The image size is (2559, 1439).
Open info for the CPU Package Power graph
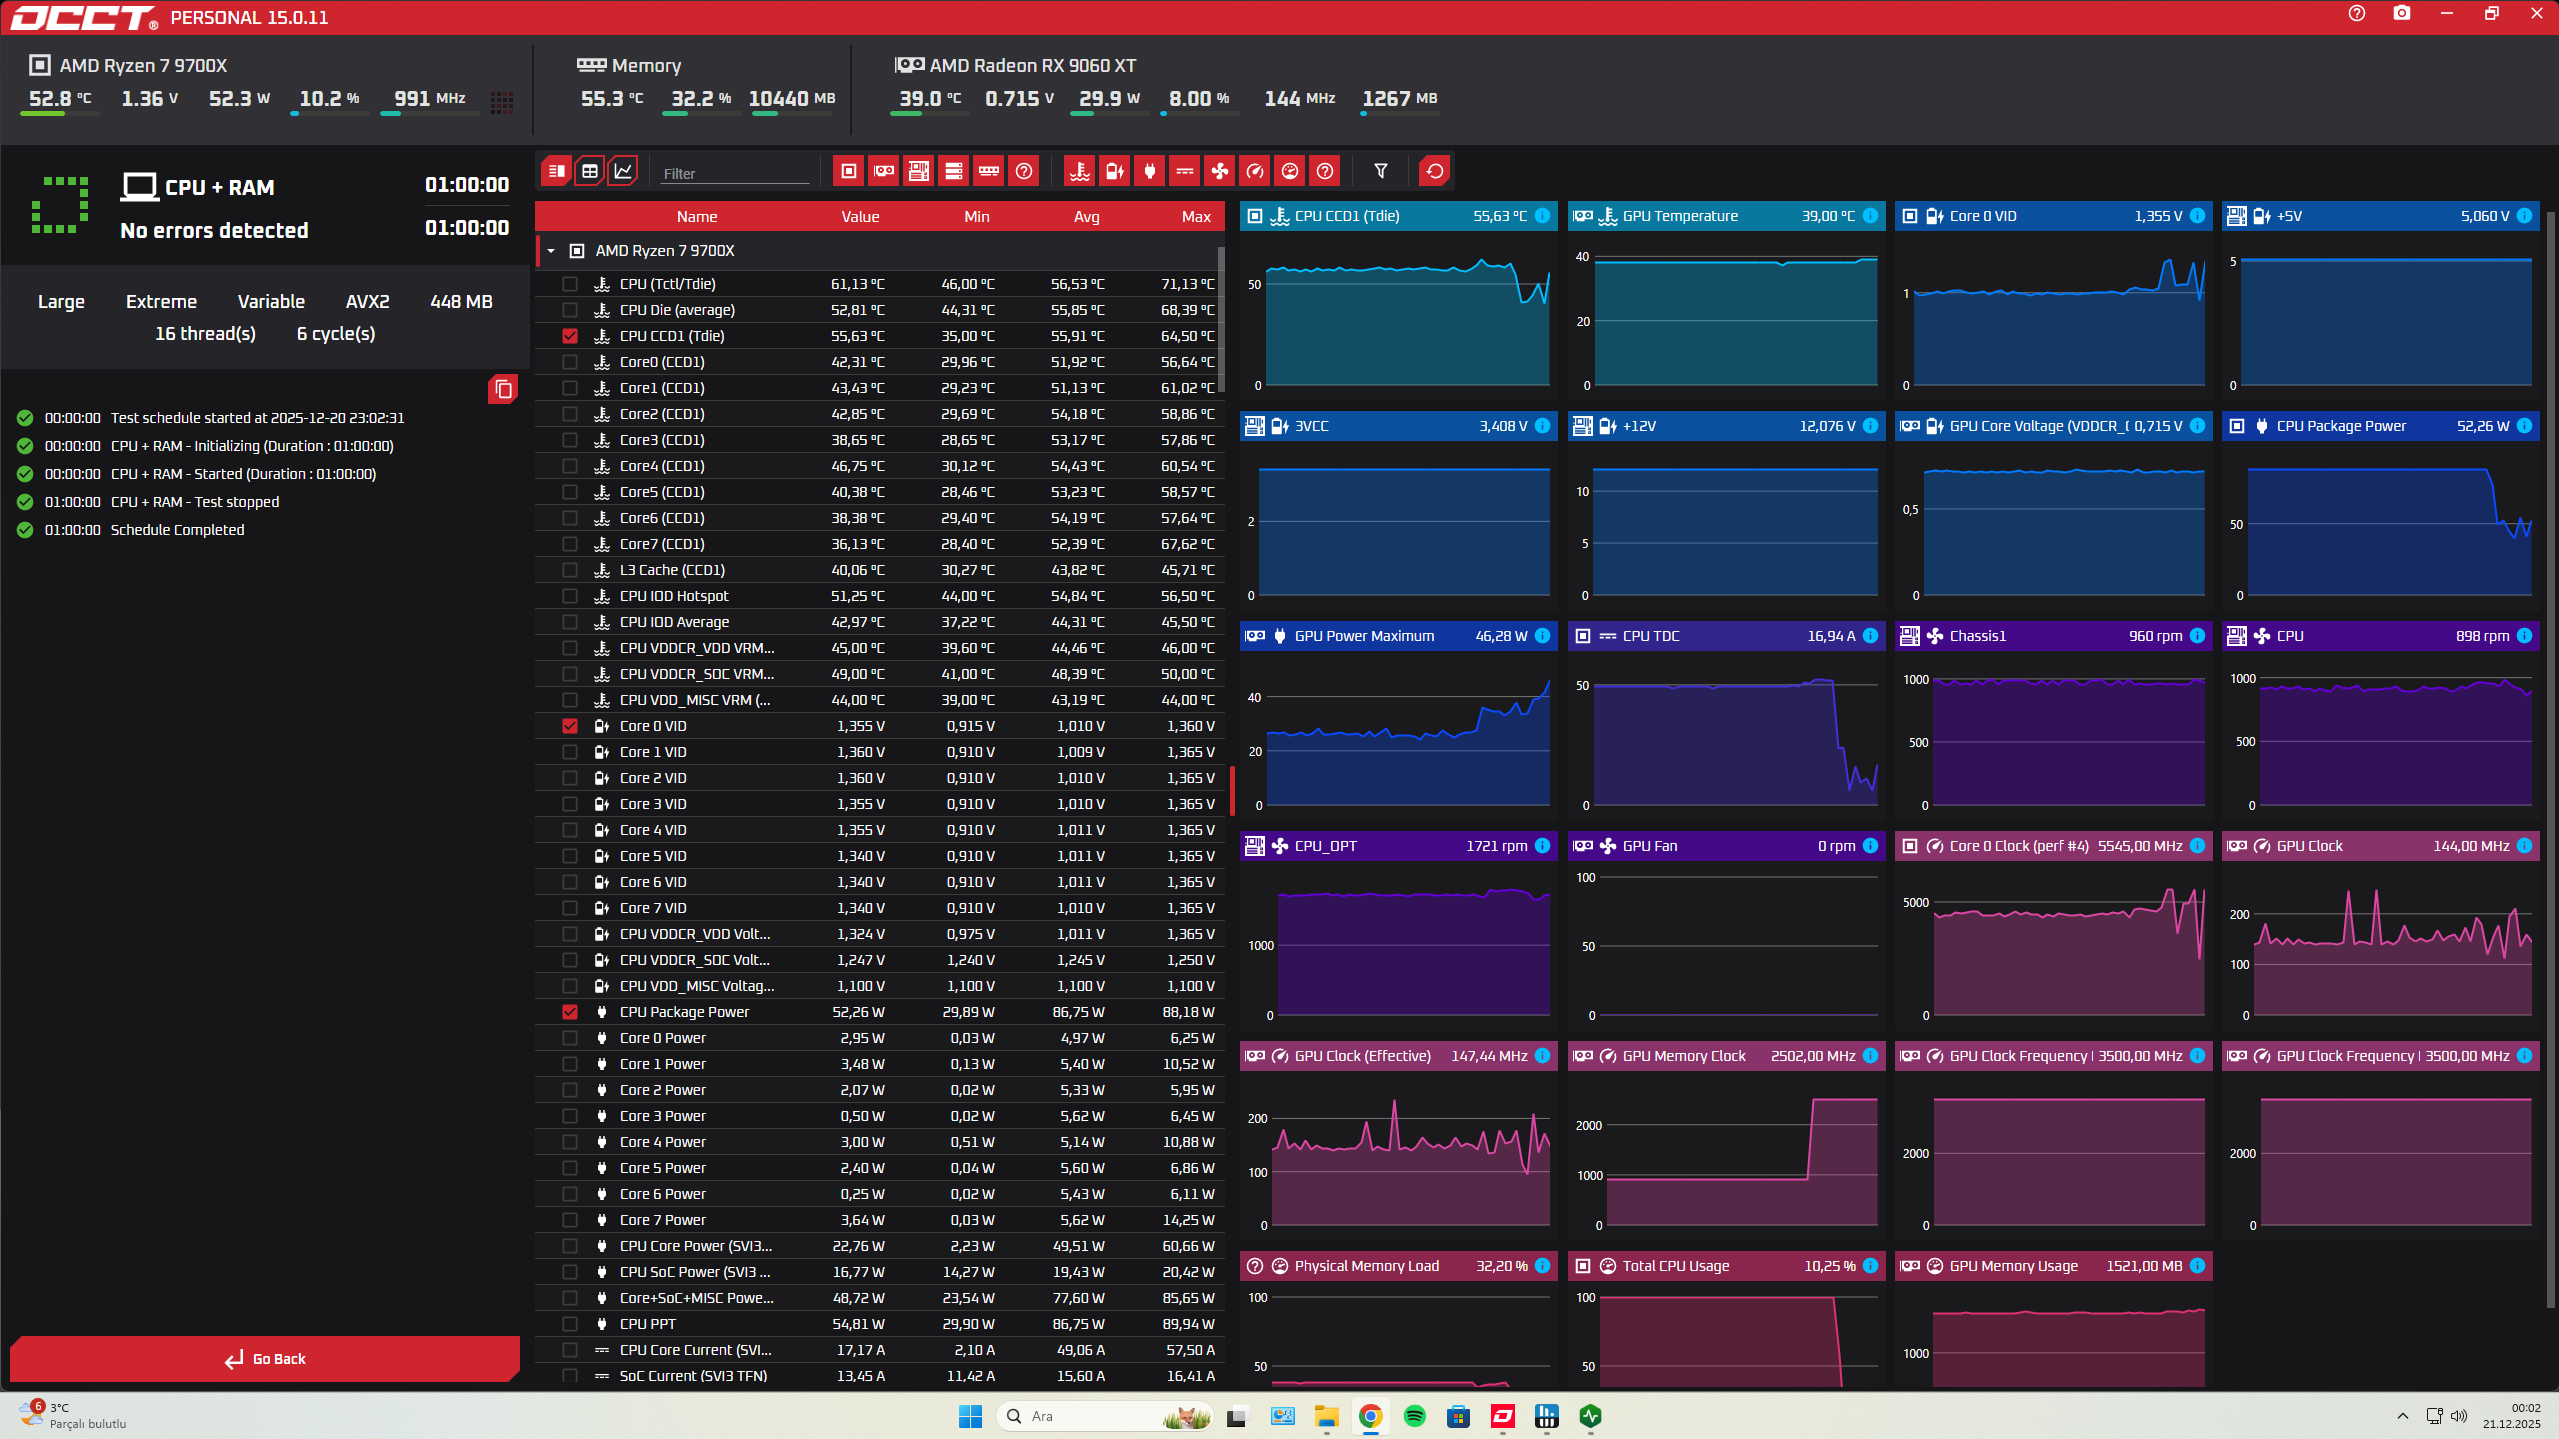2524,426
